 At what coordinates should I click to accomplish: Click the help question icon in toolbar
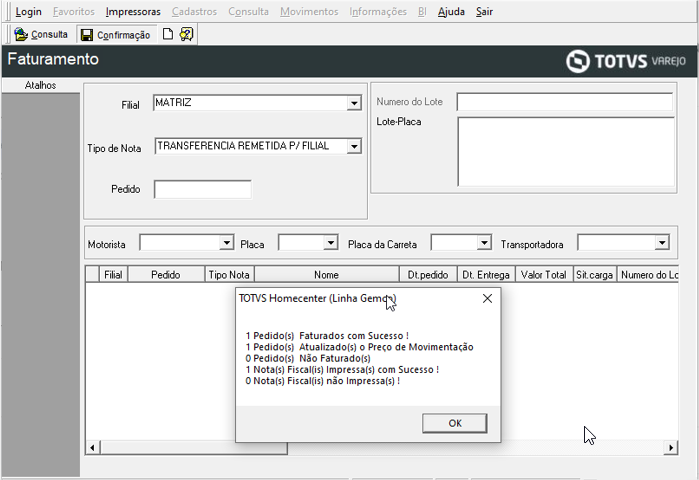186,34
